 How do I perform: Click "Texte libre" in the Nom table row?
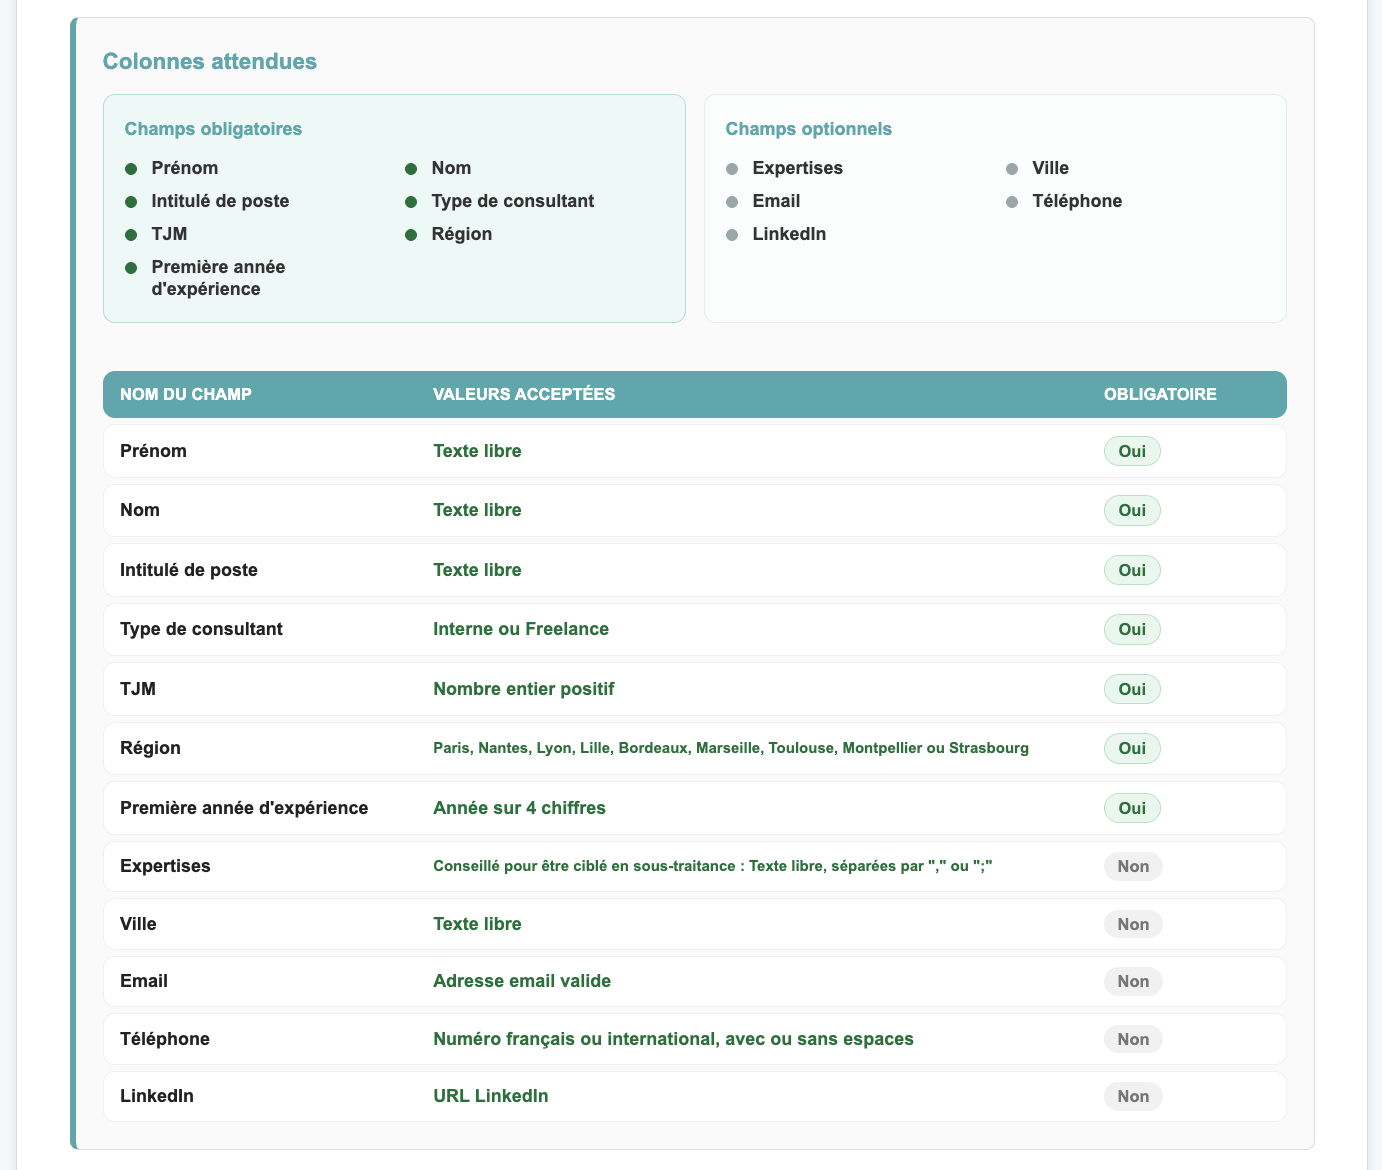477,510
